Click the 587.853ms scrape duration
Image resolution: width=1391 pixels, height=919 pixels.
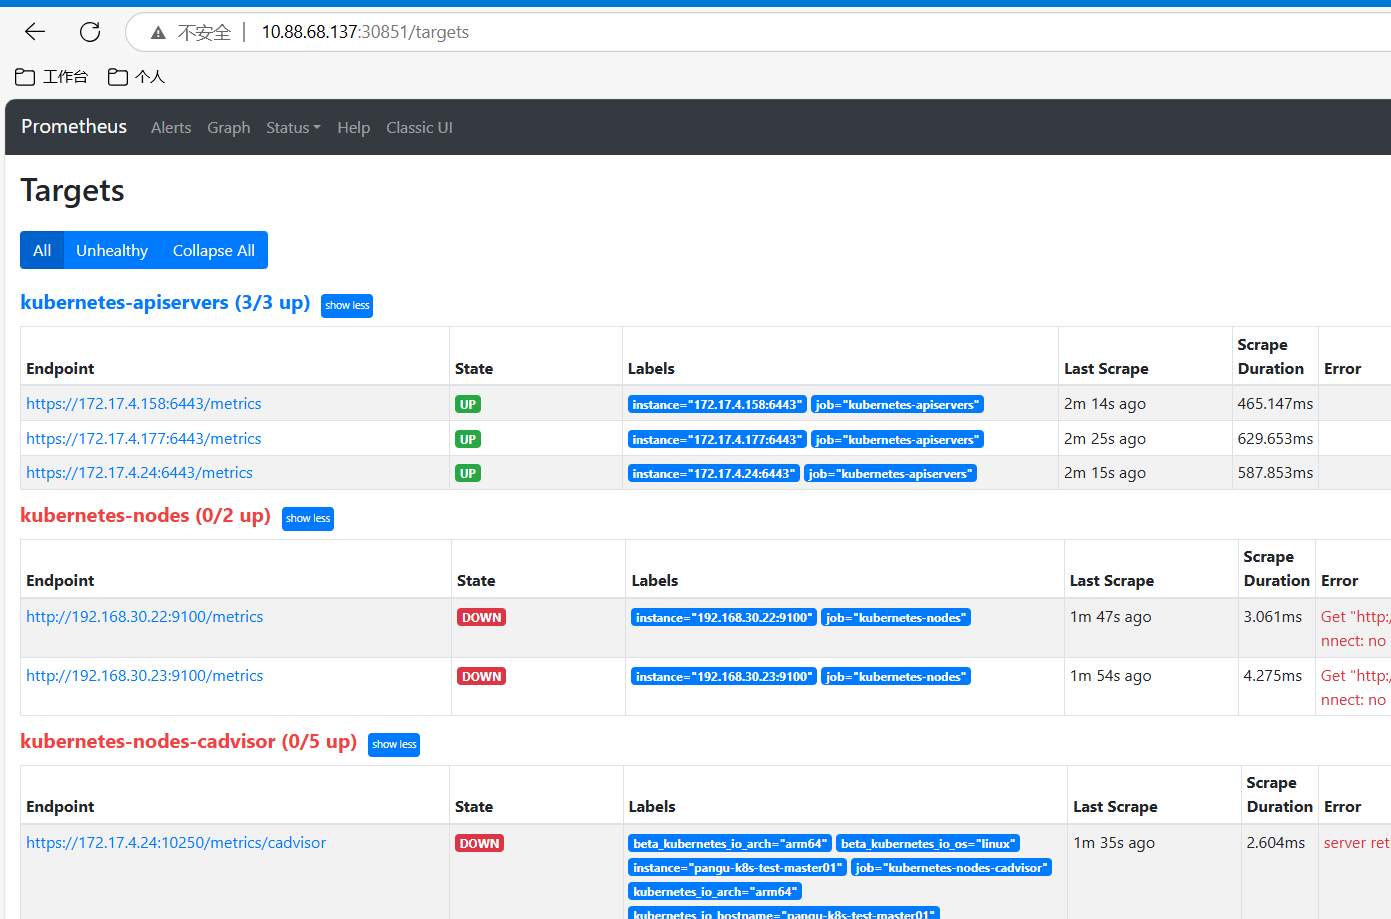pos(1275,473)
